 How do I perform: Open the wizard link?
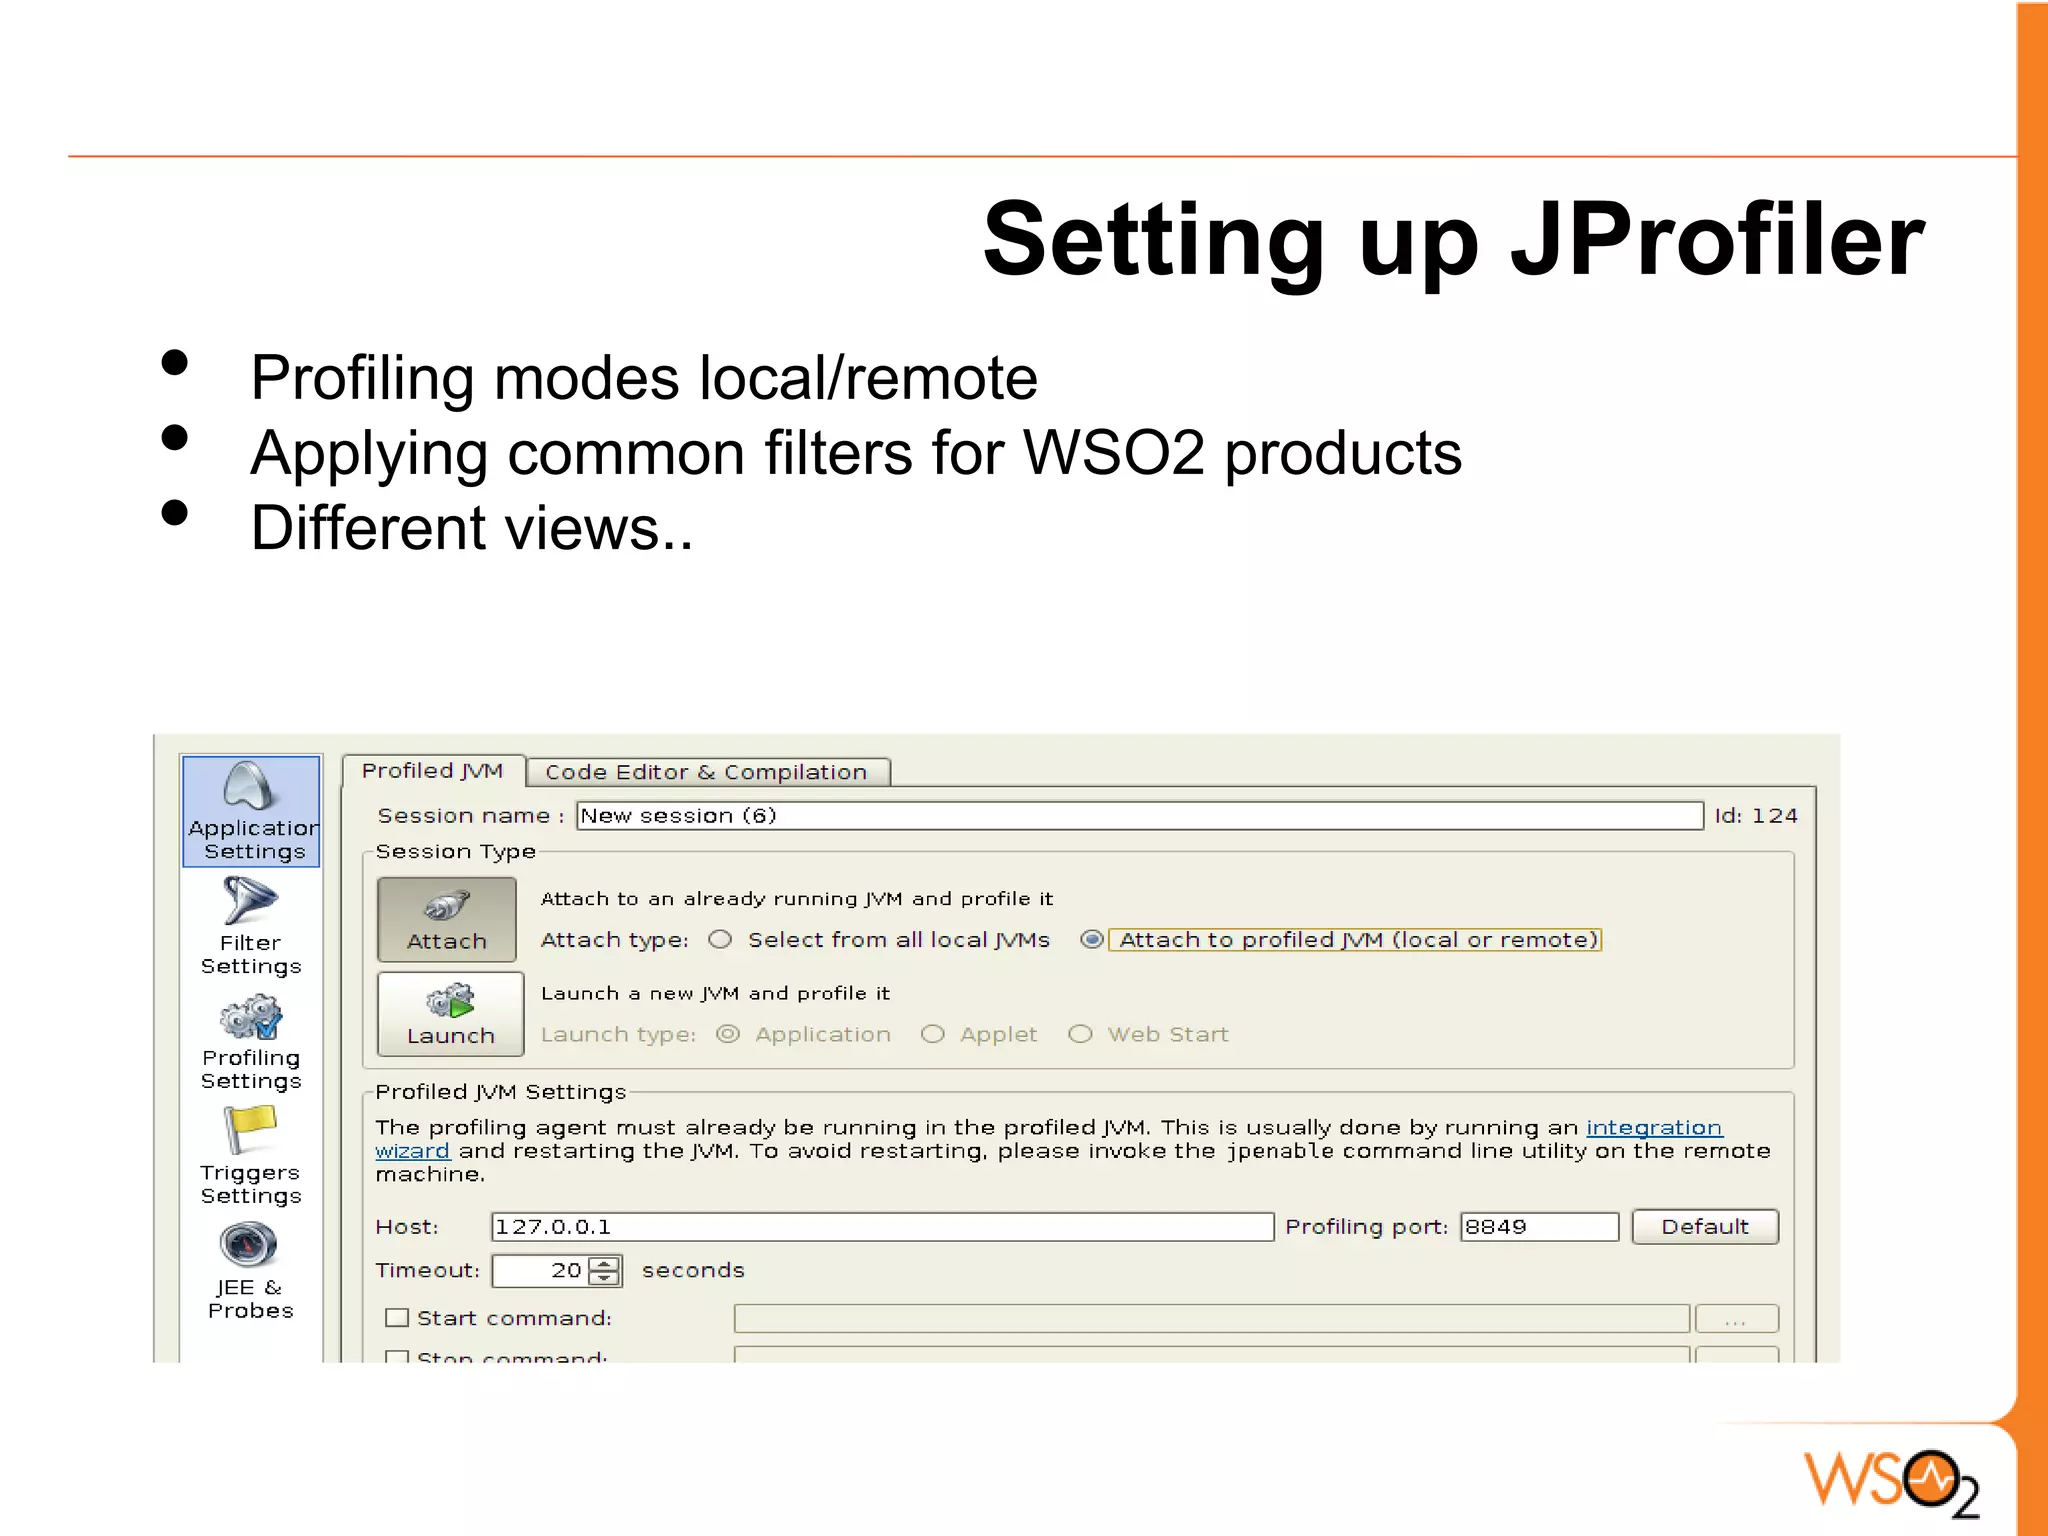[x=412, y=1151]
